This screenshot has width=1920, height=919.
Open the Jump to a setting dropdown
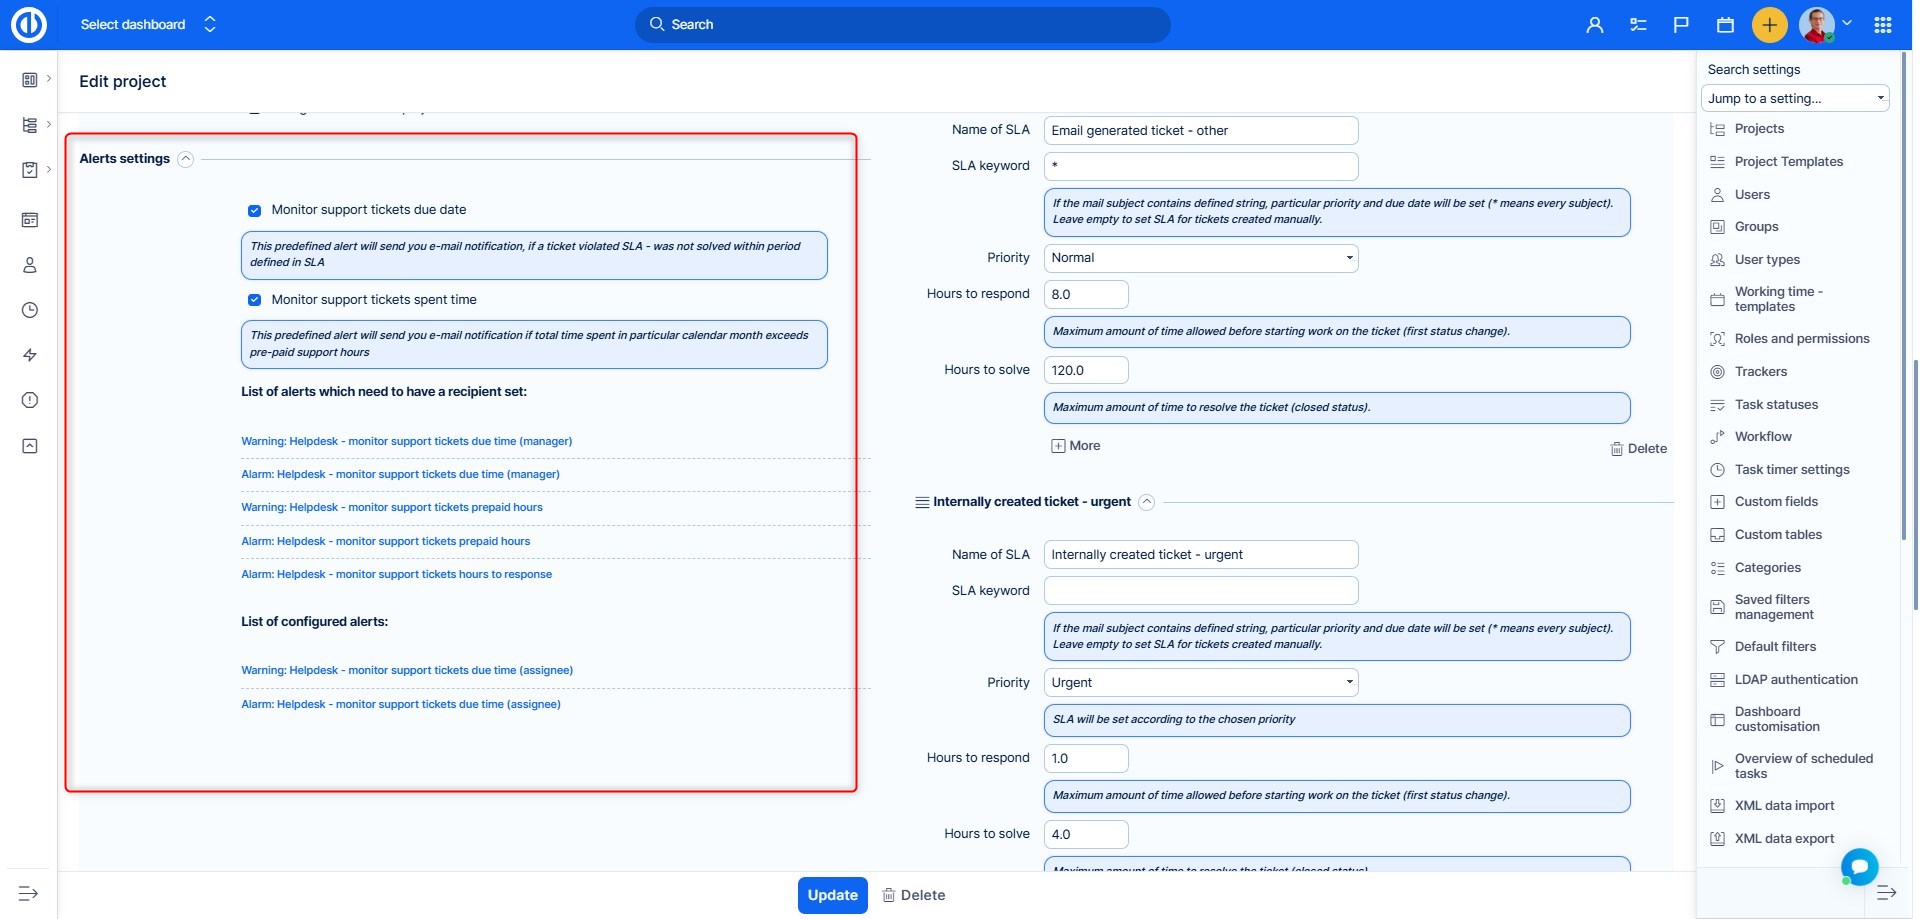(1794, 98)
